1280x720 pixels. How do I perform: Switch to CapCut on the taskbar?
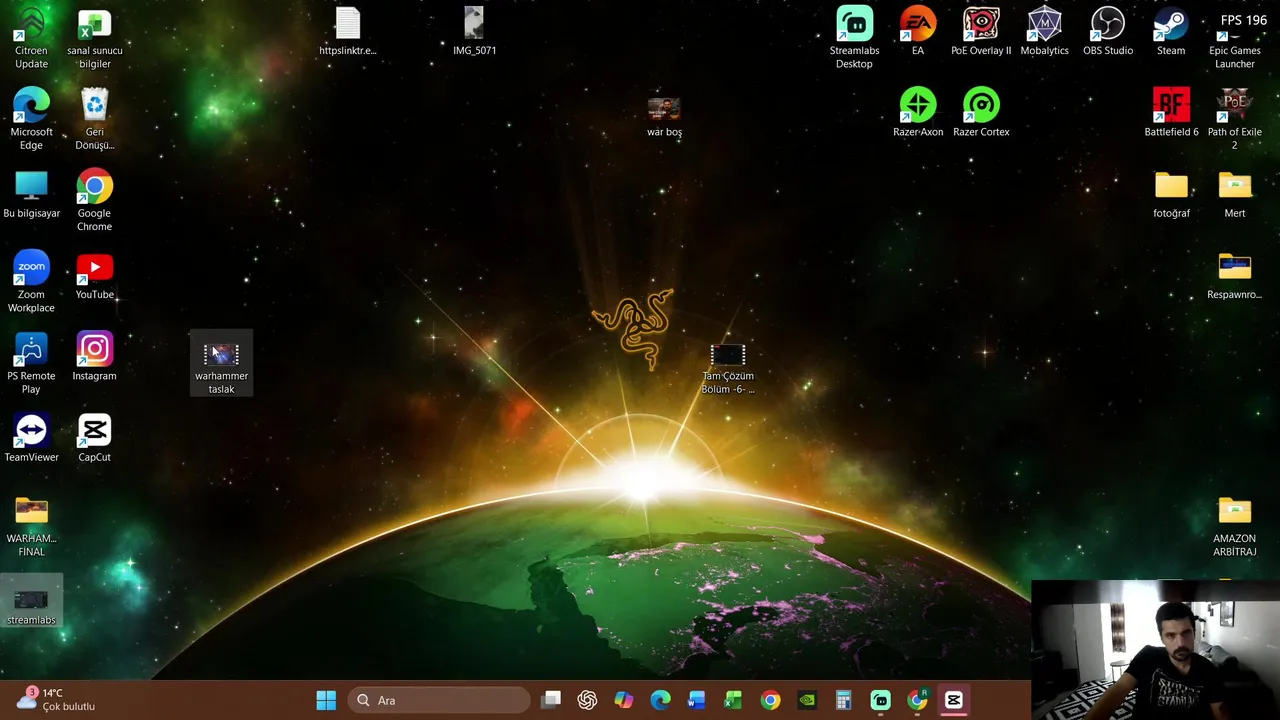[x=953, y=700]
